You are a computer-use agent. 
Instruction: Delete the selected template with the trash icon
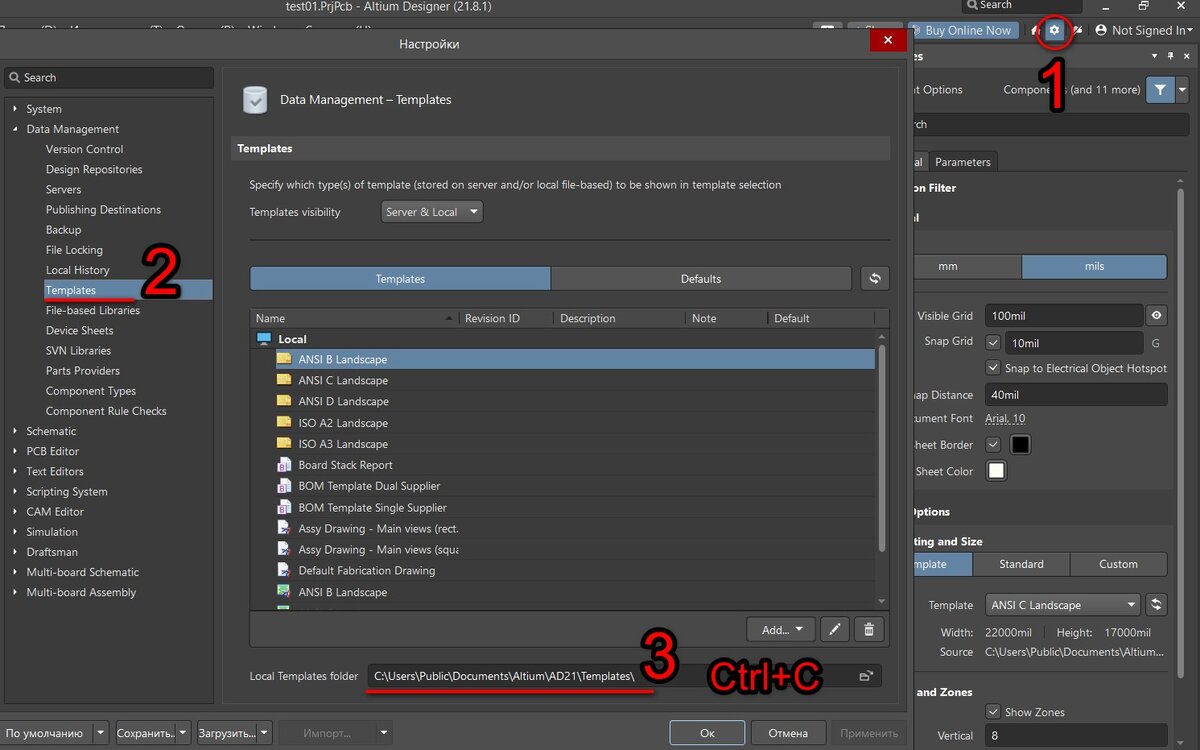pyautogui.click(x=869, y=629)
